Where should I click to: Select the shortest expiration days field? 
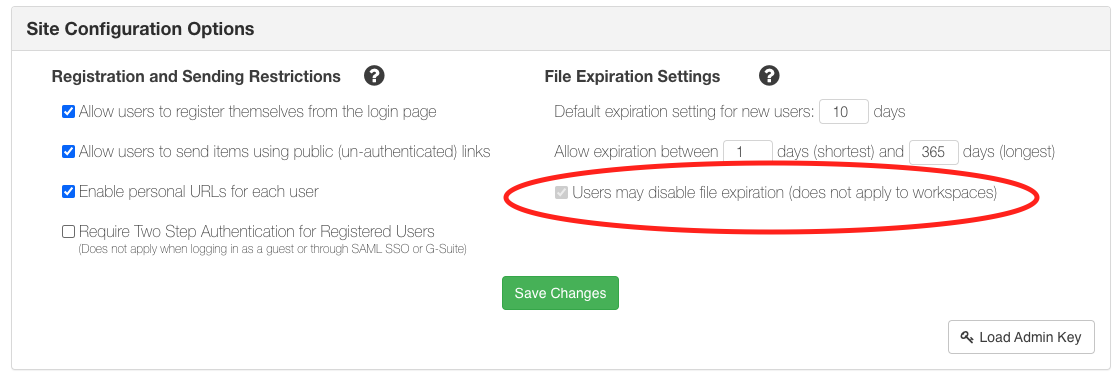(748, 152)
